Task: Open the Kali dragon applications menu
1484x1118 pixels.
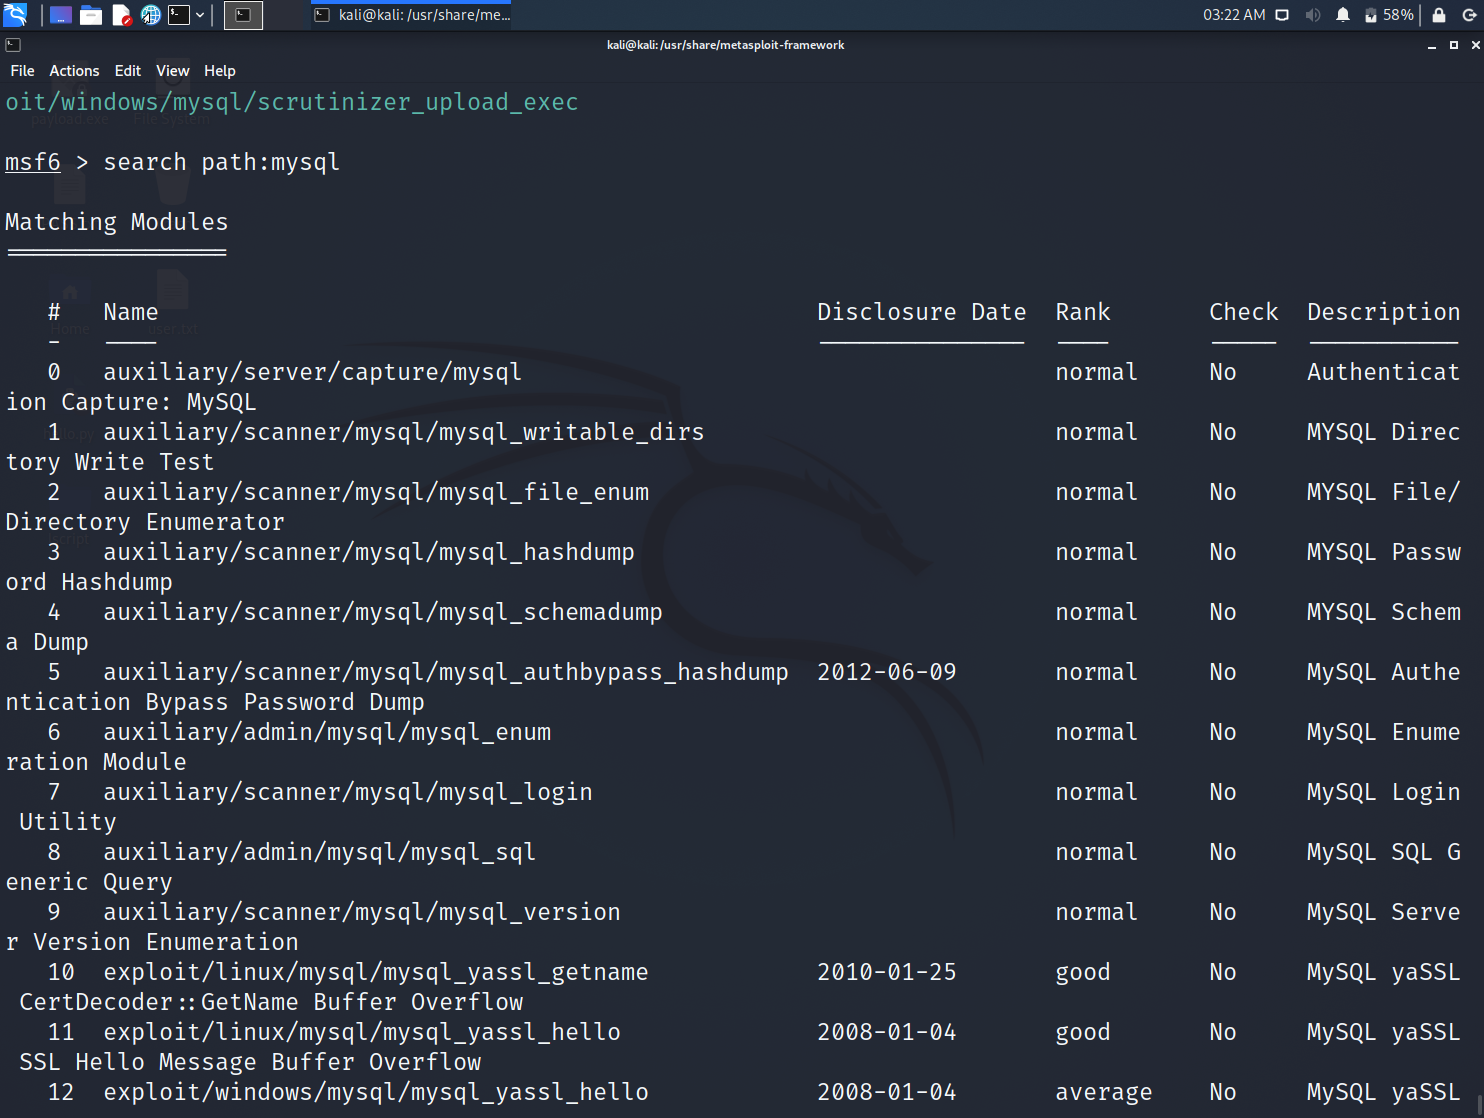Action: [x=15, y=15]
